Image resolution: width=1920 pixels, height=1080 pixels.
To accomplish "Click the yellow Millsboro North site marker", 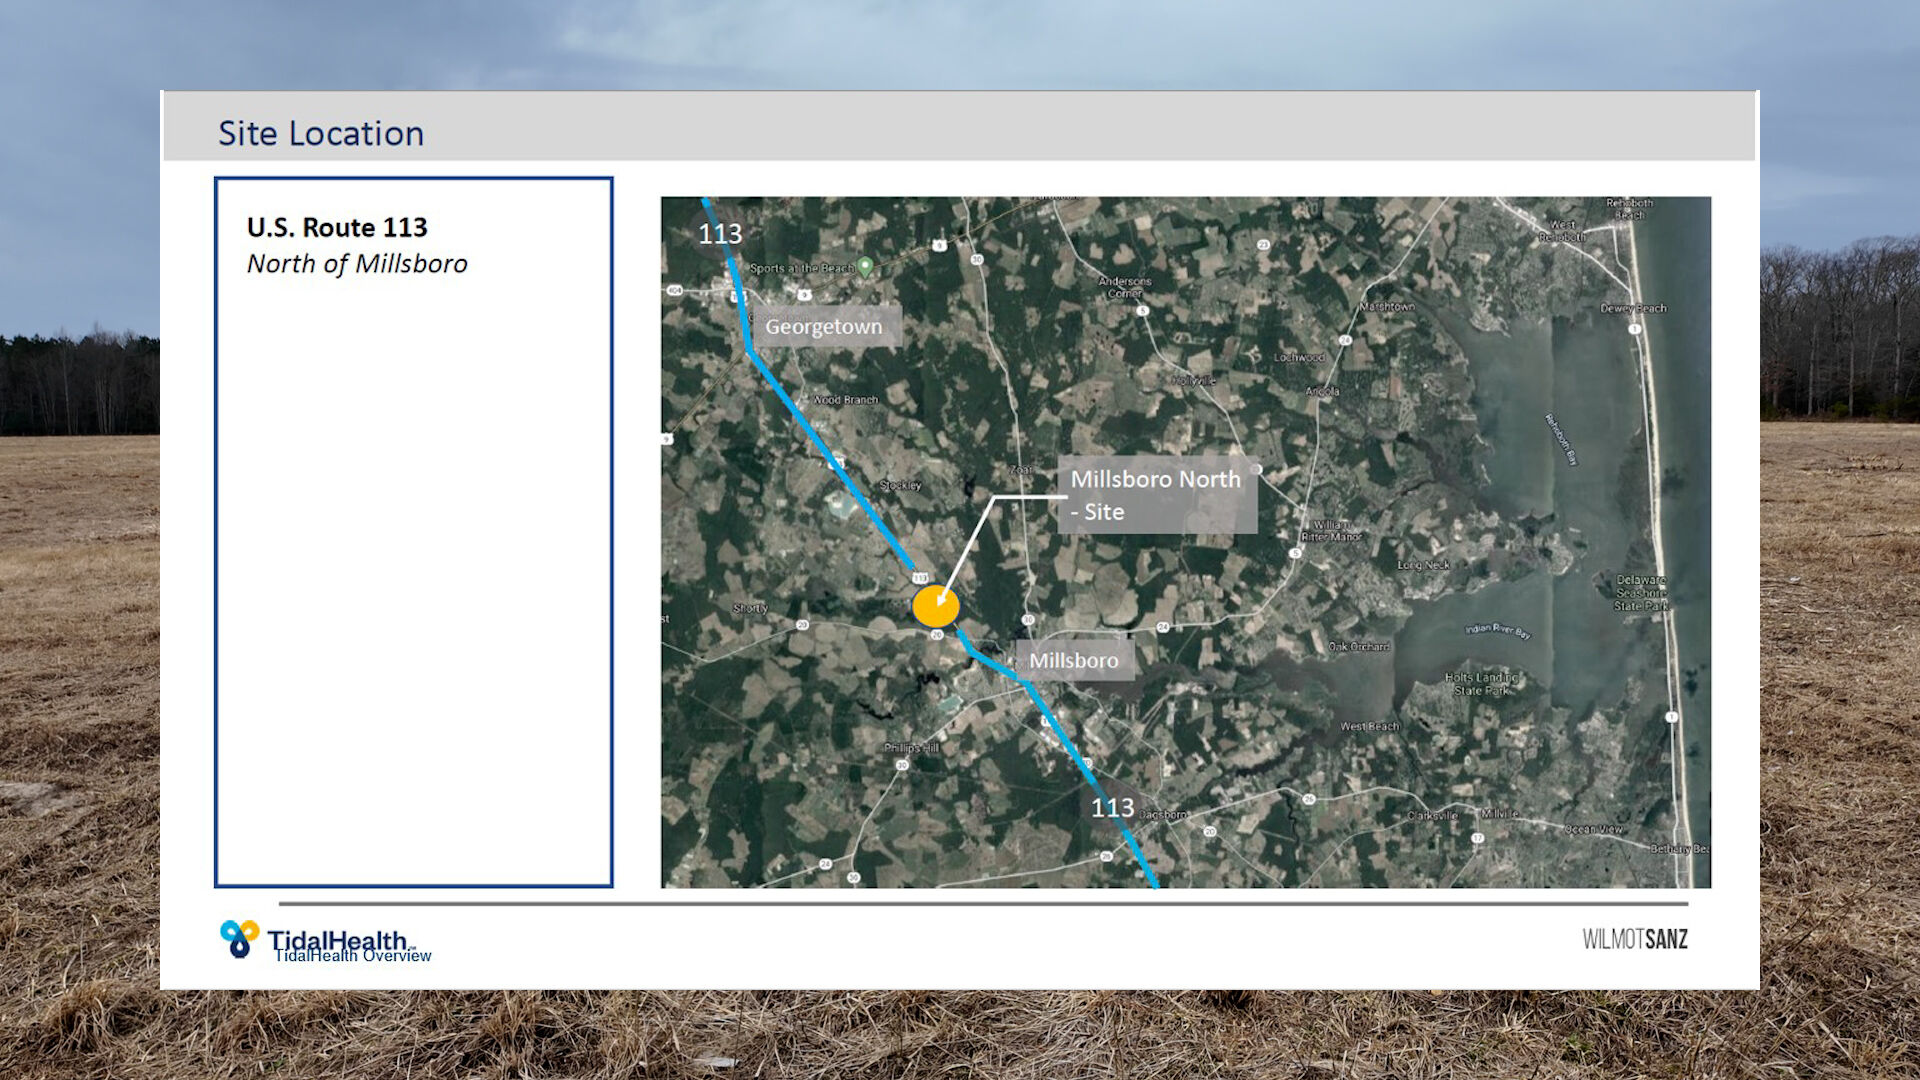I will tap(935, 606).
